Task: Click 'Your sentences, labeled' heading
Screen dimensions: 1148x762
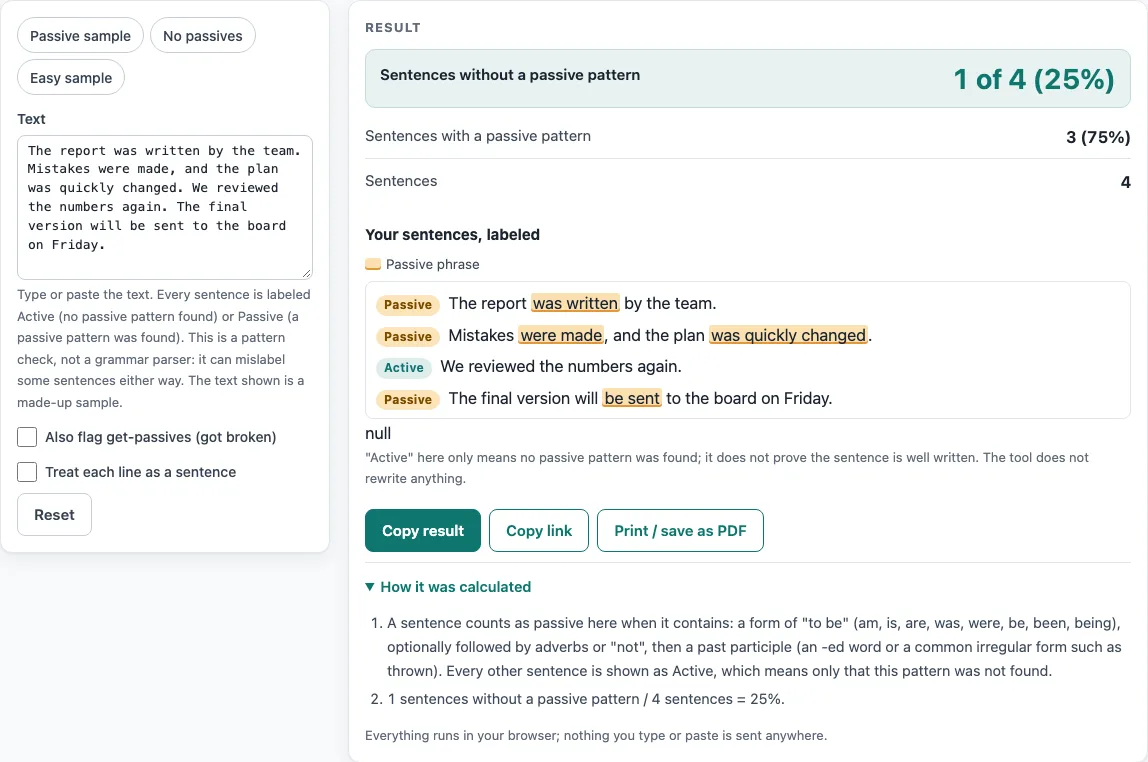Action: [x=452, y=235]
